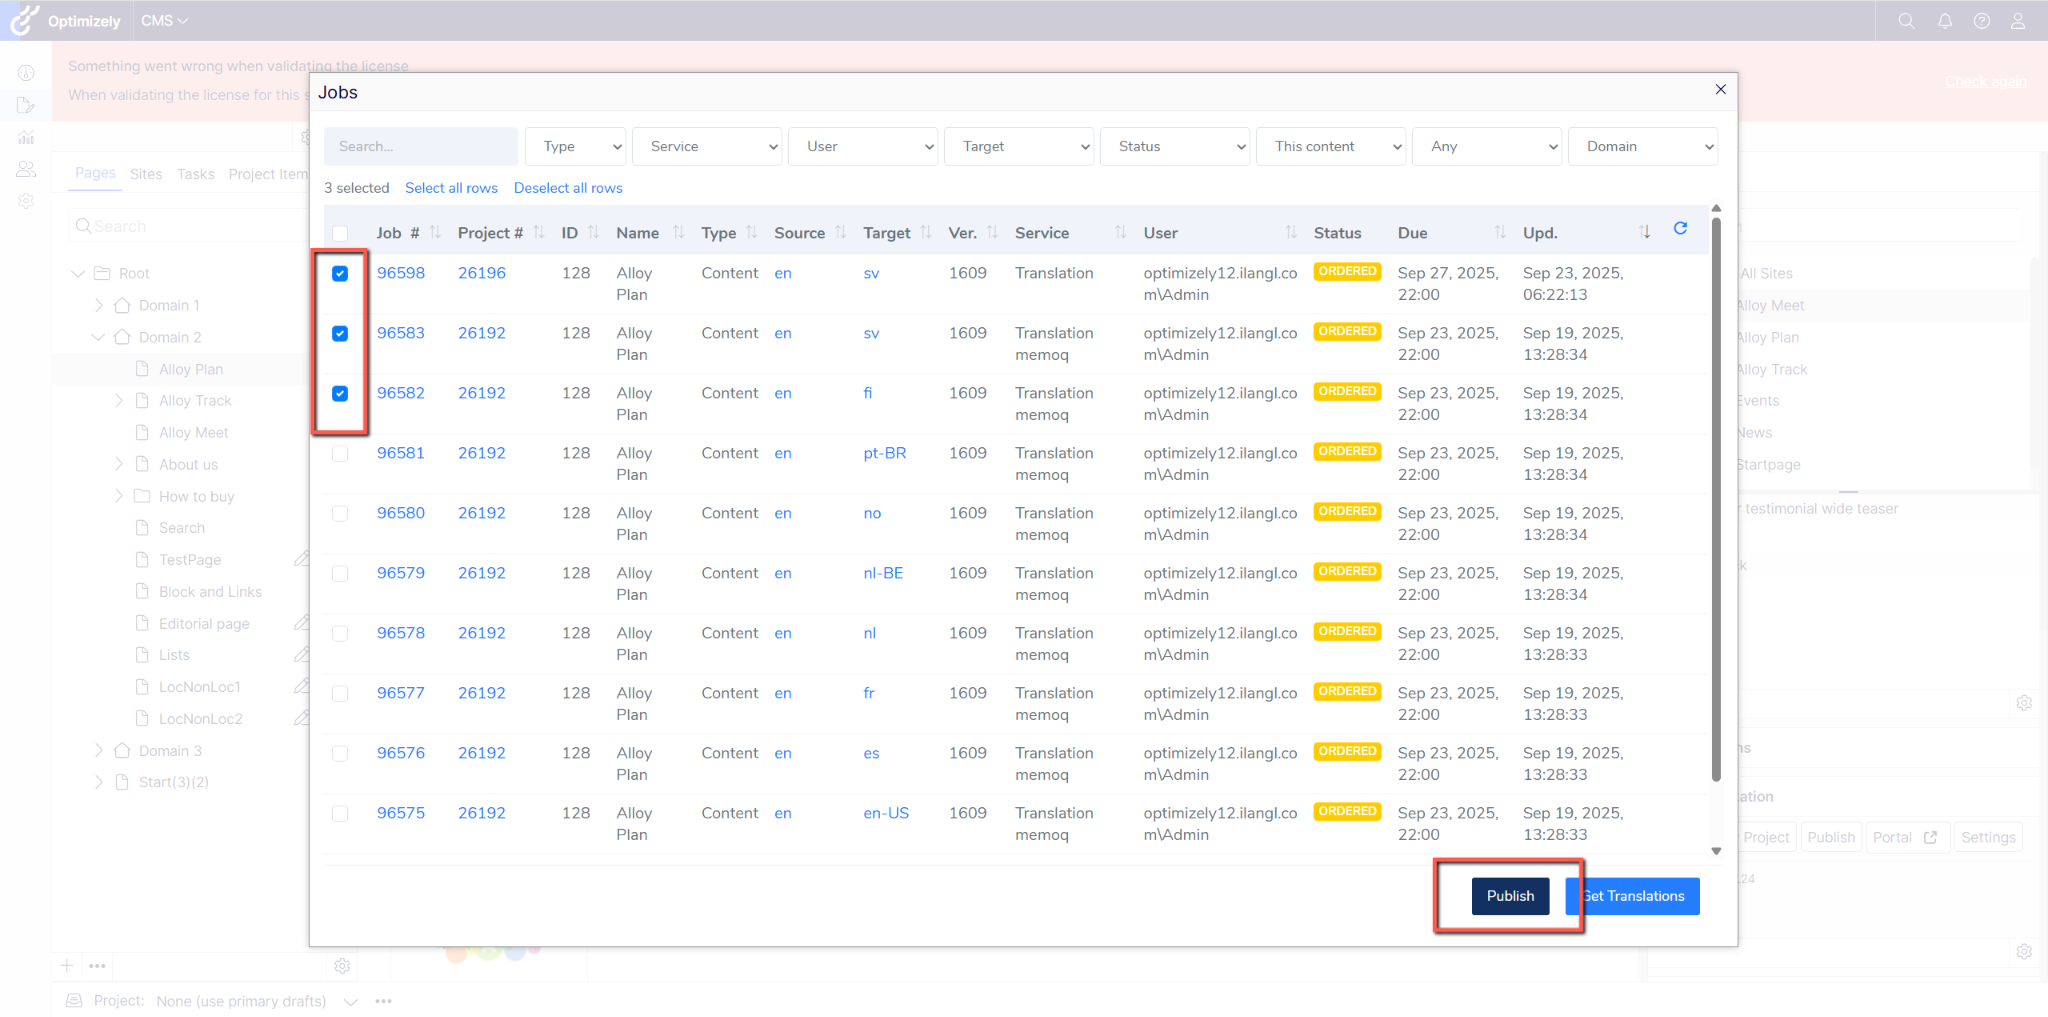Image resolution: width=2048 pixels, height=1017 pixels.
Task: Open the Service filter dropdown
Action: 707,146
